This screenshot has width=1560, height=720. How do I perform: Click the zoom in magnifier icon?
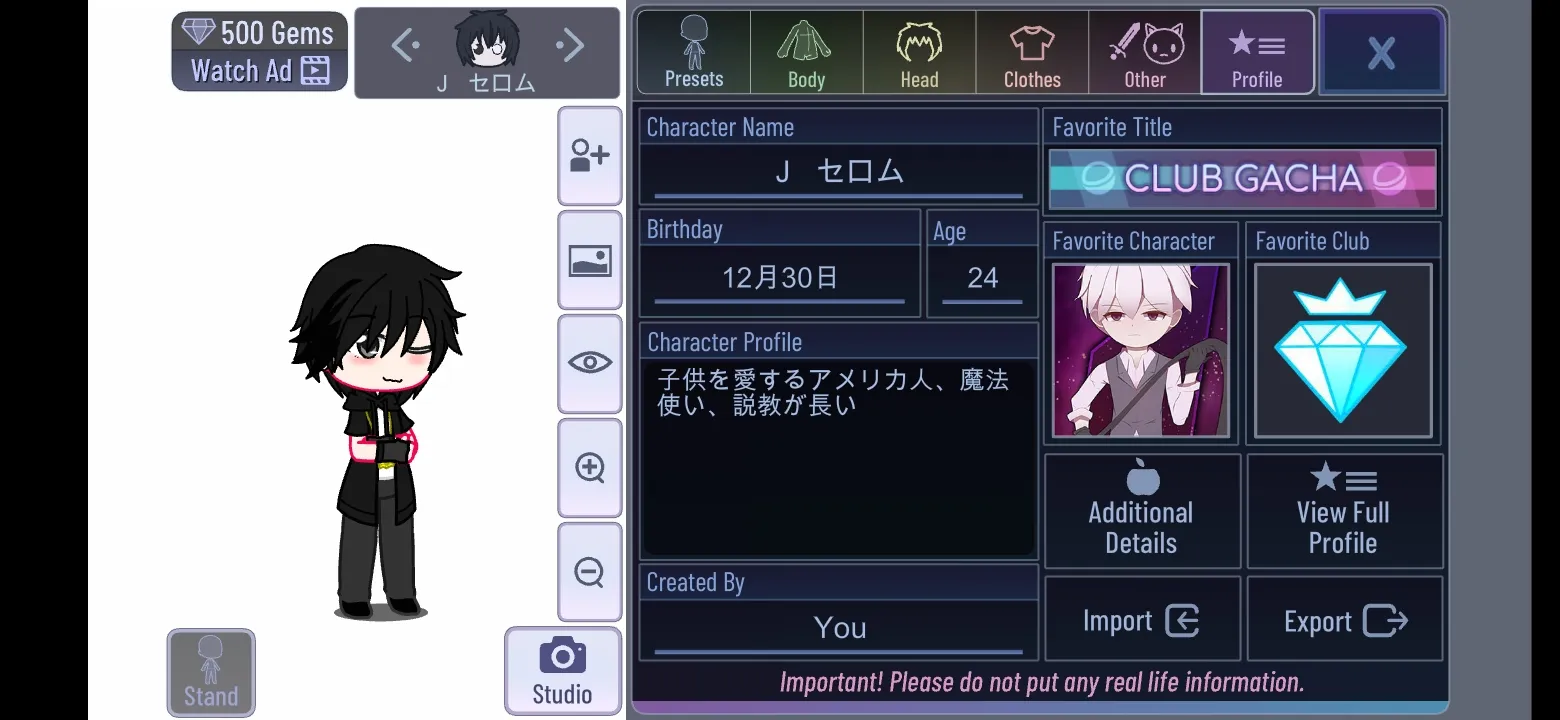click(589, 467)
